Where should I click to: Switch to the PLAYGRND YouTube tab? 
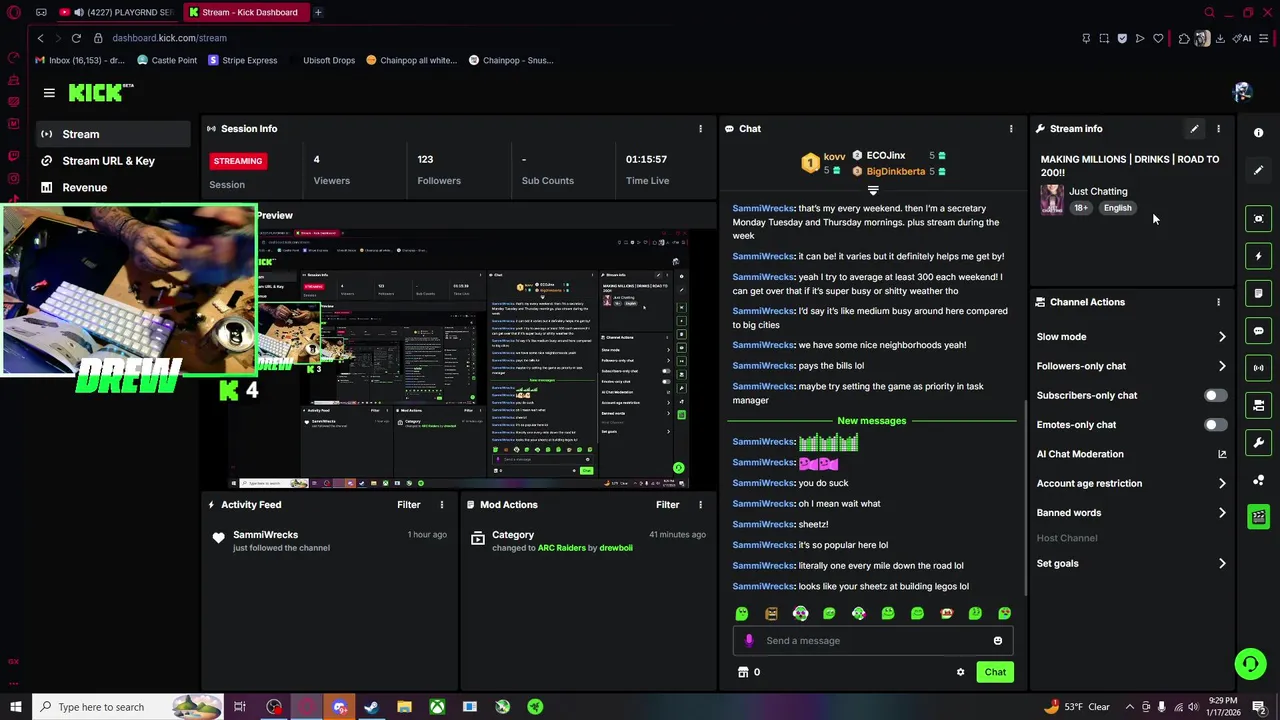tap(116, 13)
